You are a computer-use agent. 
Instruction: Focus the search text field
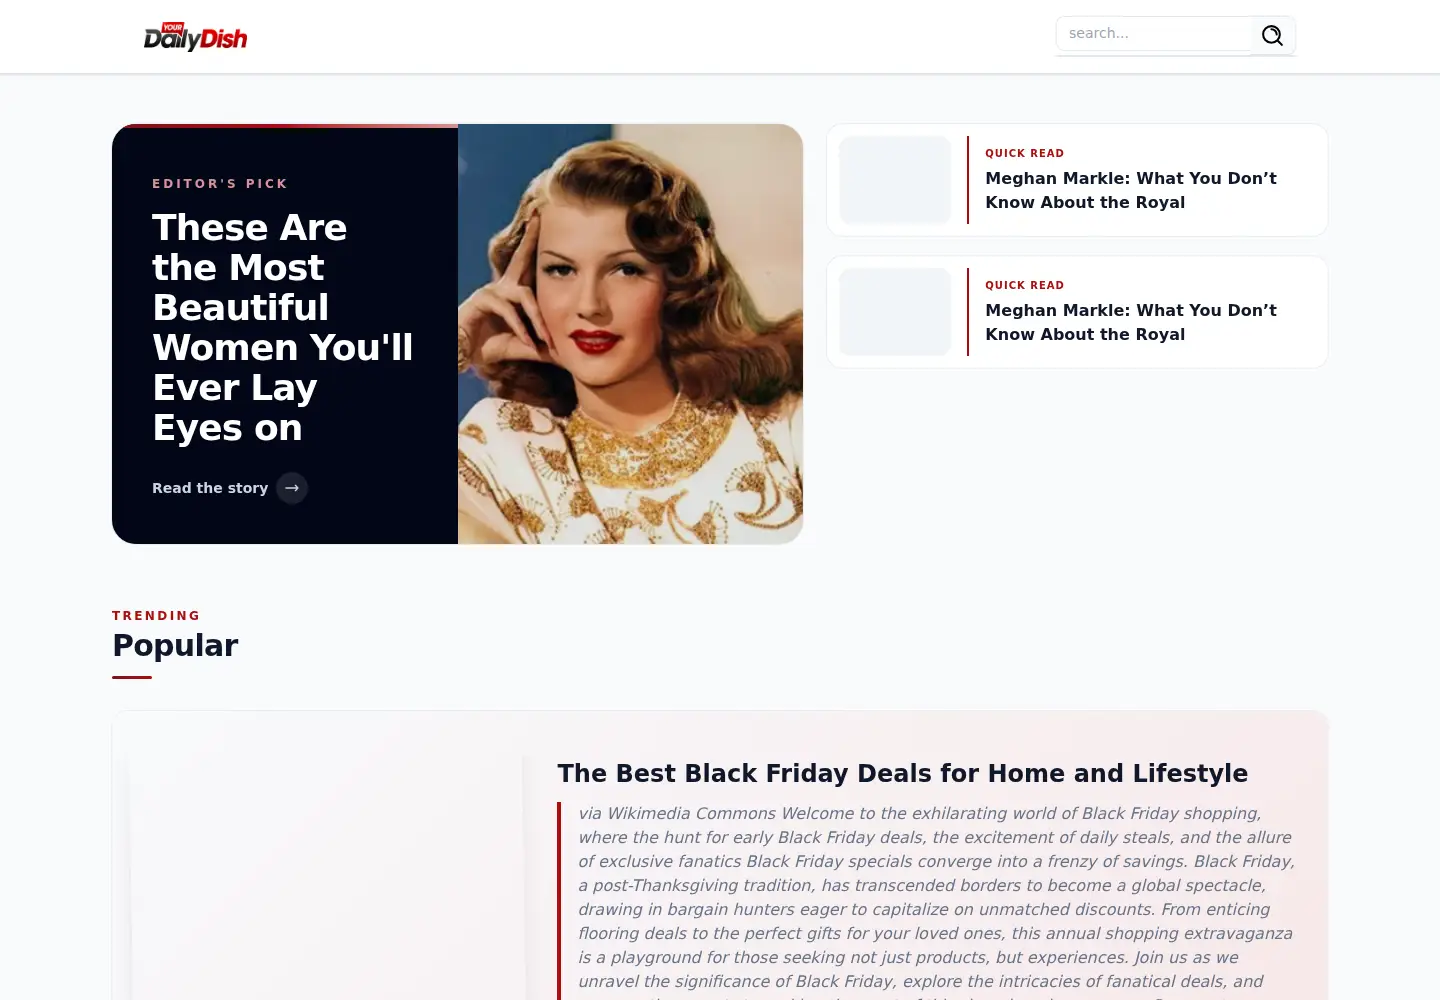[x=1154, y=34]
